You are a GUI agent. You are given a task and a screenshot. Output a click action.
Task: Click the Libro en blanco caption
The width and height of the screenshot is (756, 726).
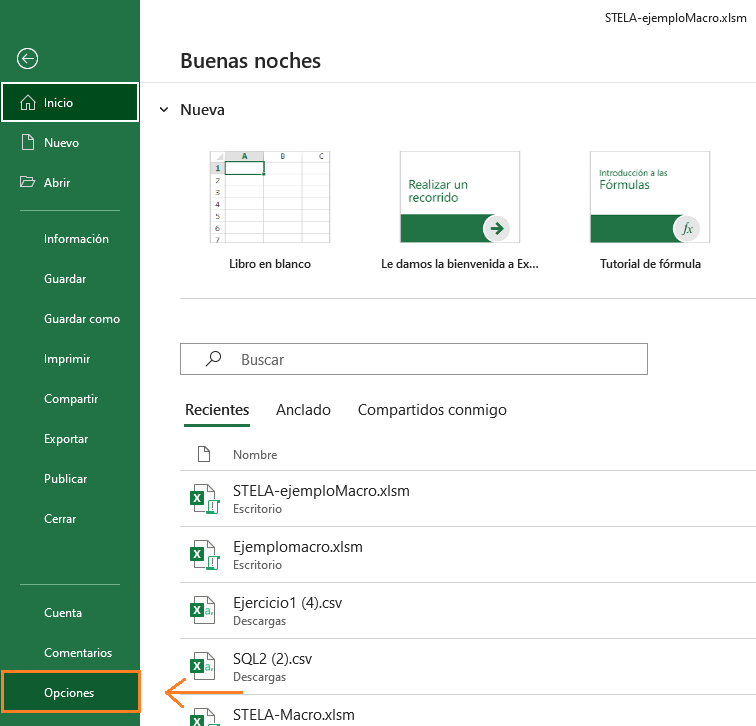point(270,264)
